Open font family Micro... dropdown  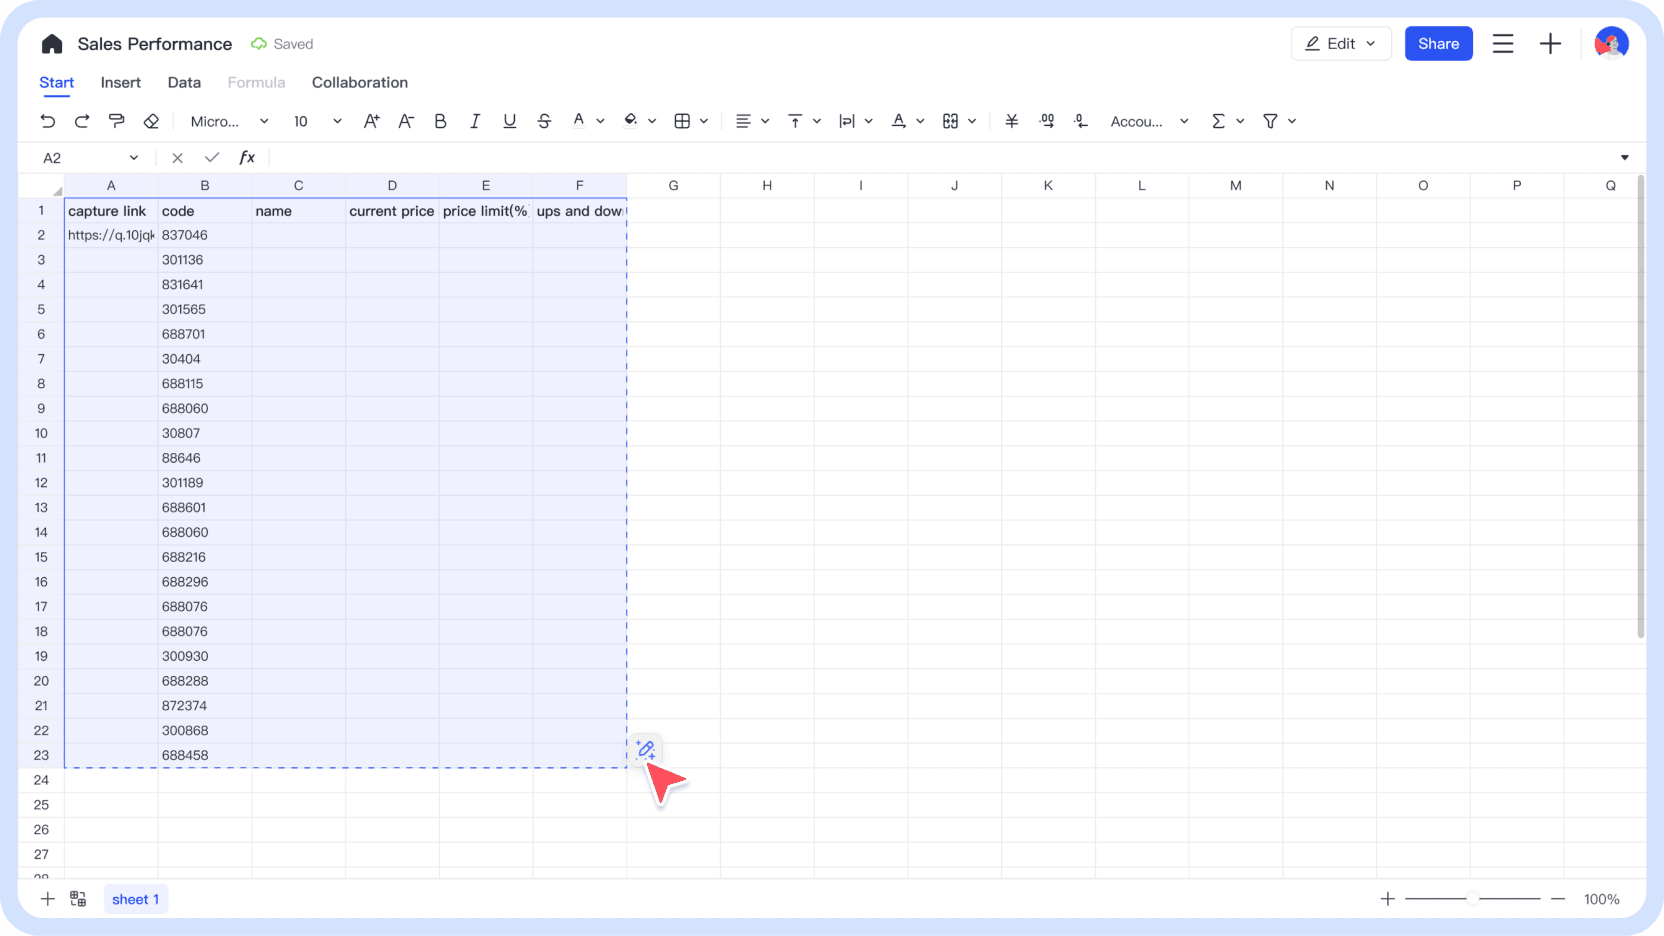point(229,121)
